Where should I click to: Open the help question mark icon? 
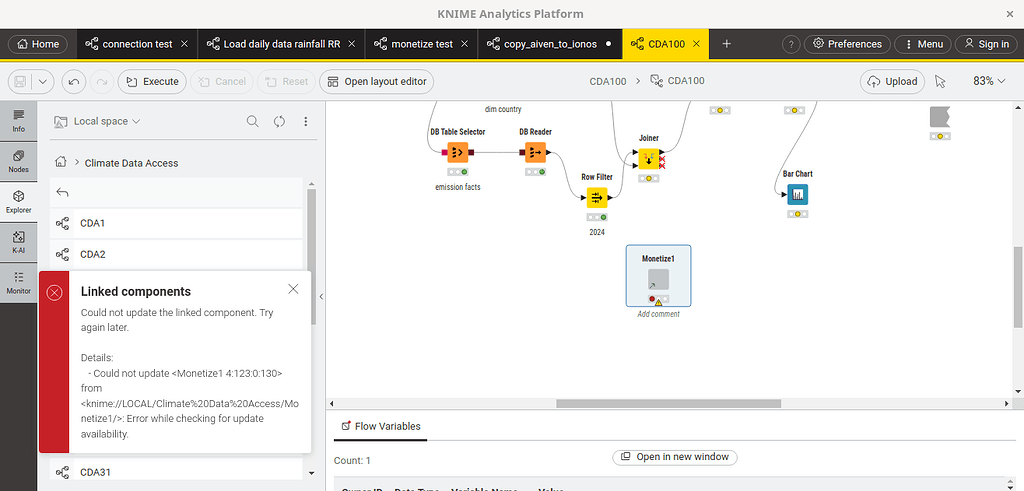(791, 44)
